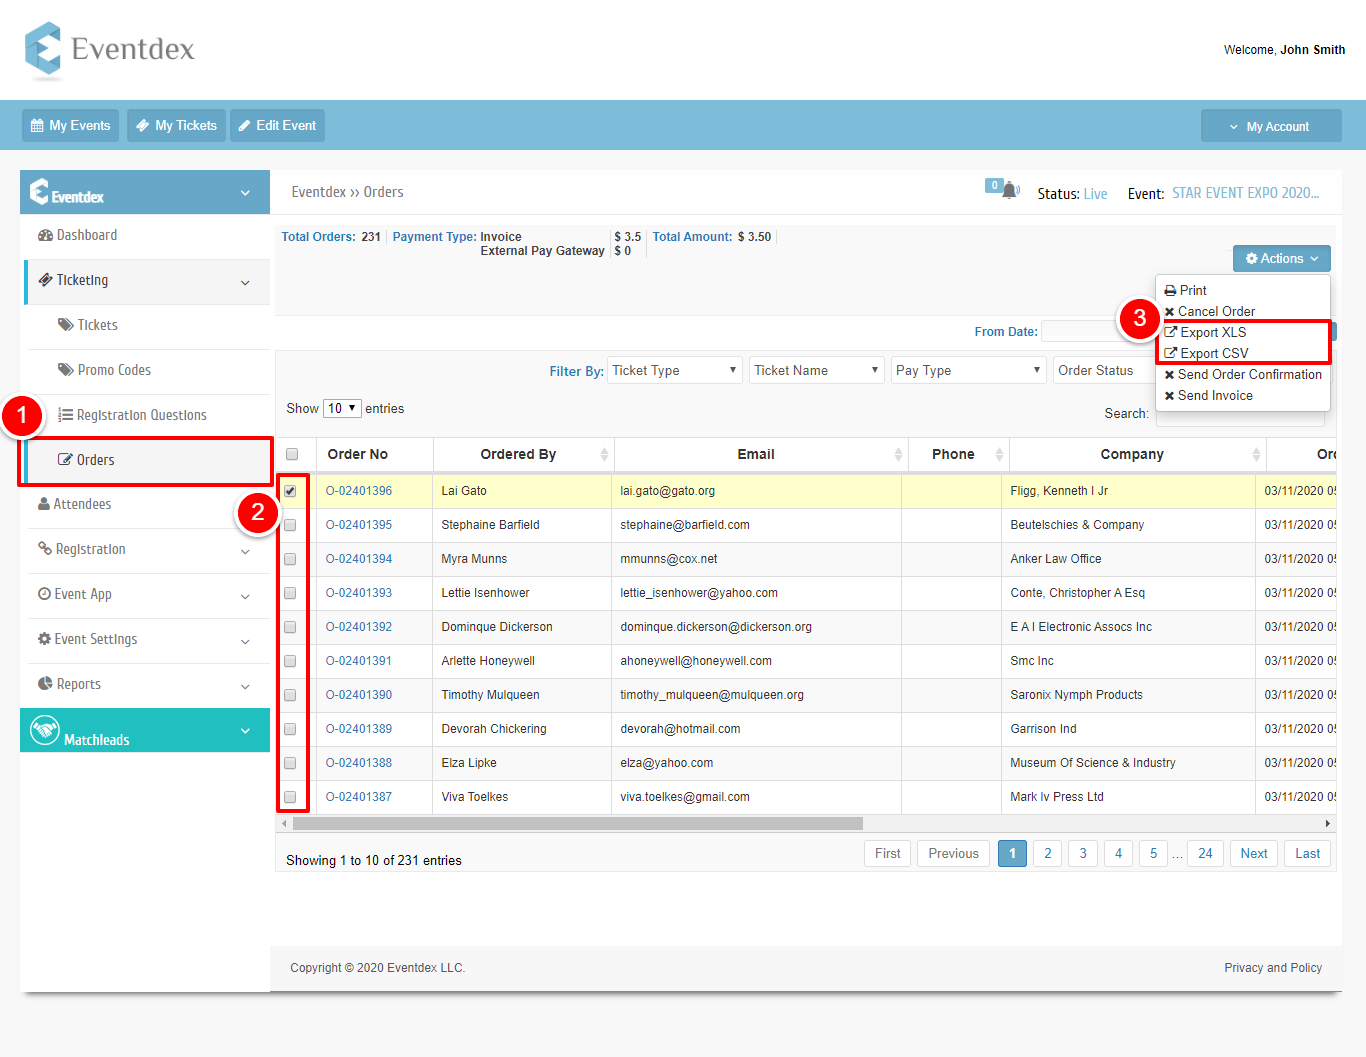Click Edit Event pencil button

[277, 126]
